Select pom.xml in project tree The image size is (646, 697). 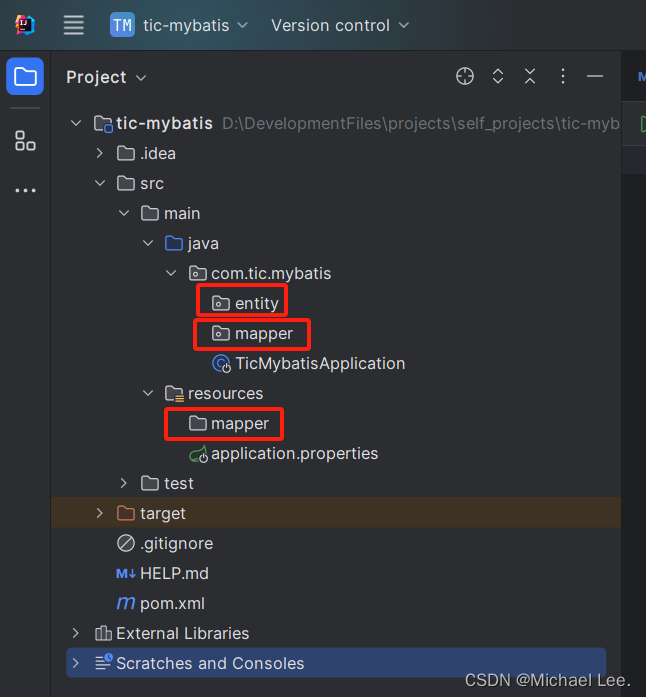coord(160,604)
